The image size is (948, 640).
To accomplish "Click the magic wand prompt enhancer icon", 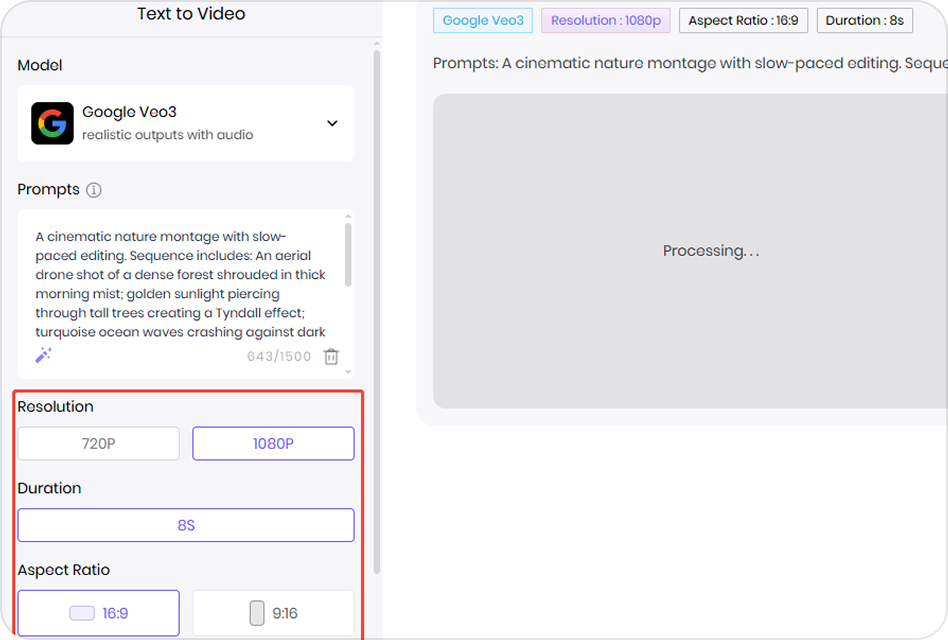I will pos(41,355).
